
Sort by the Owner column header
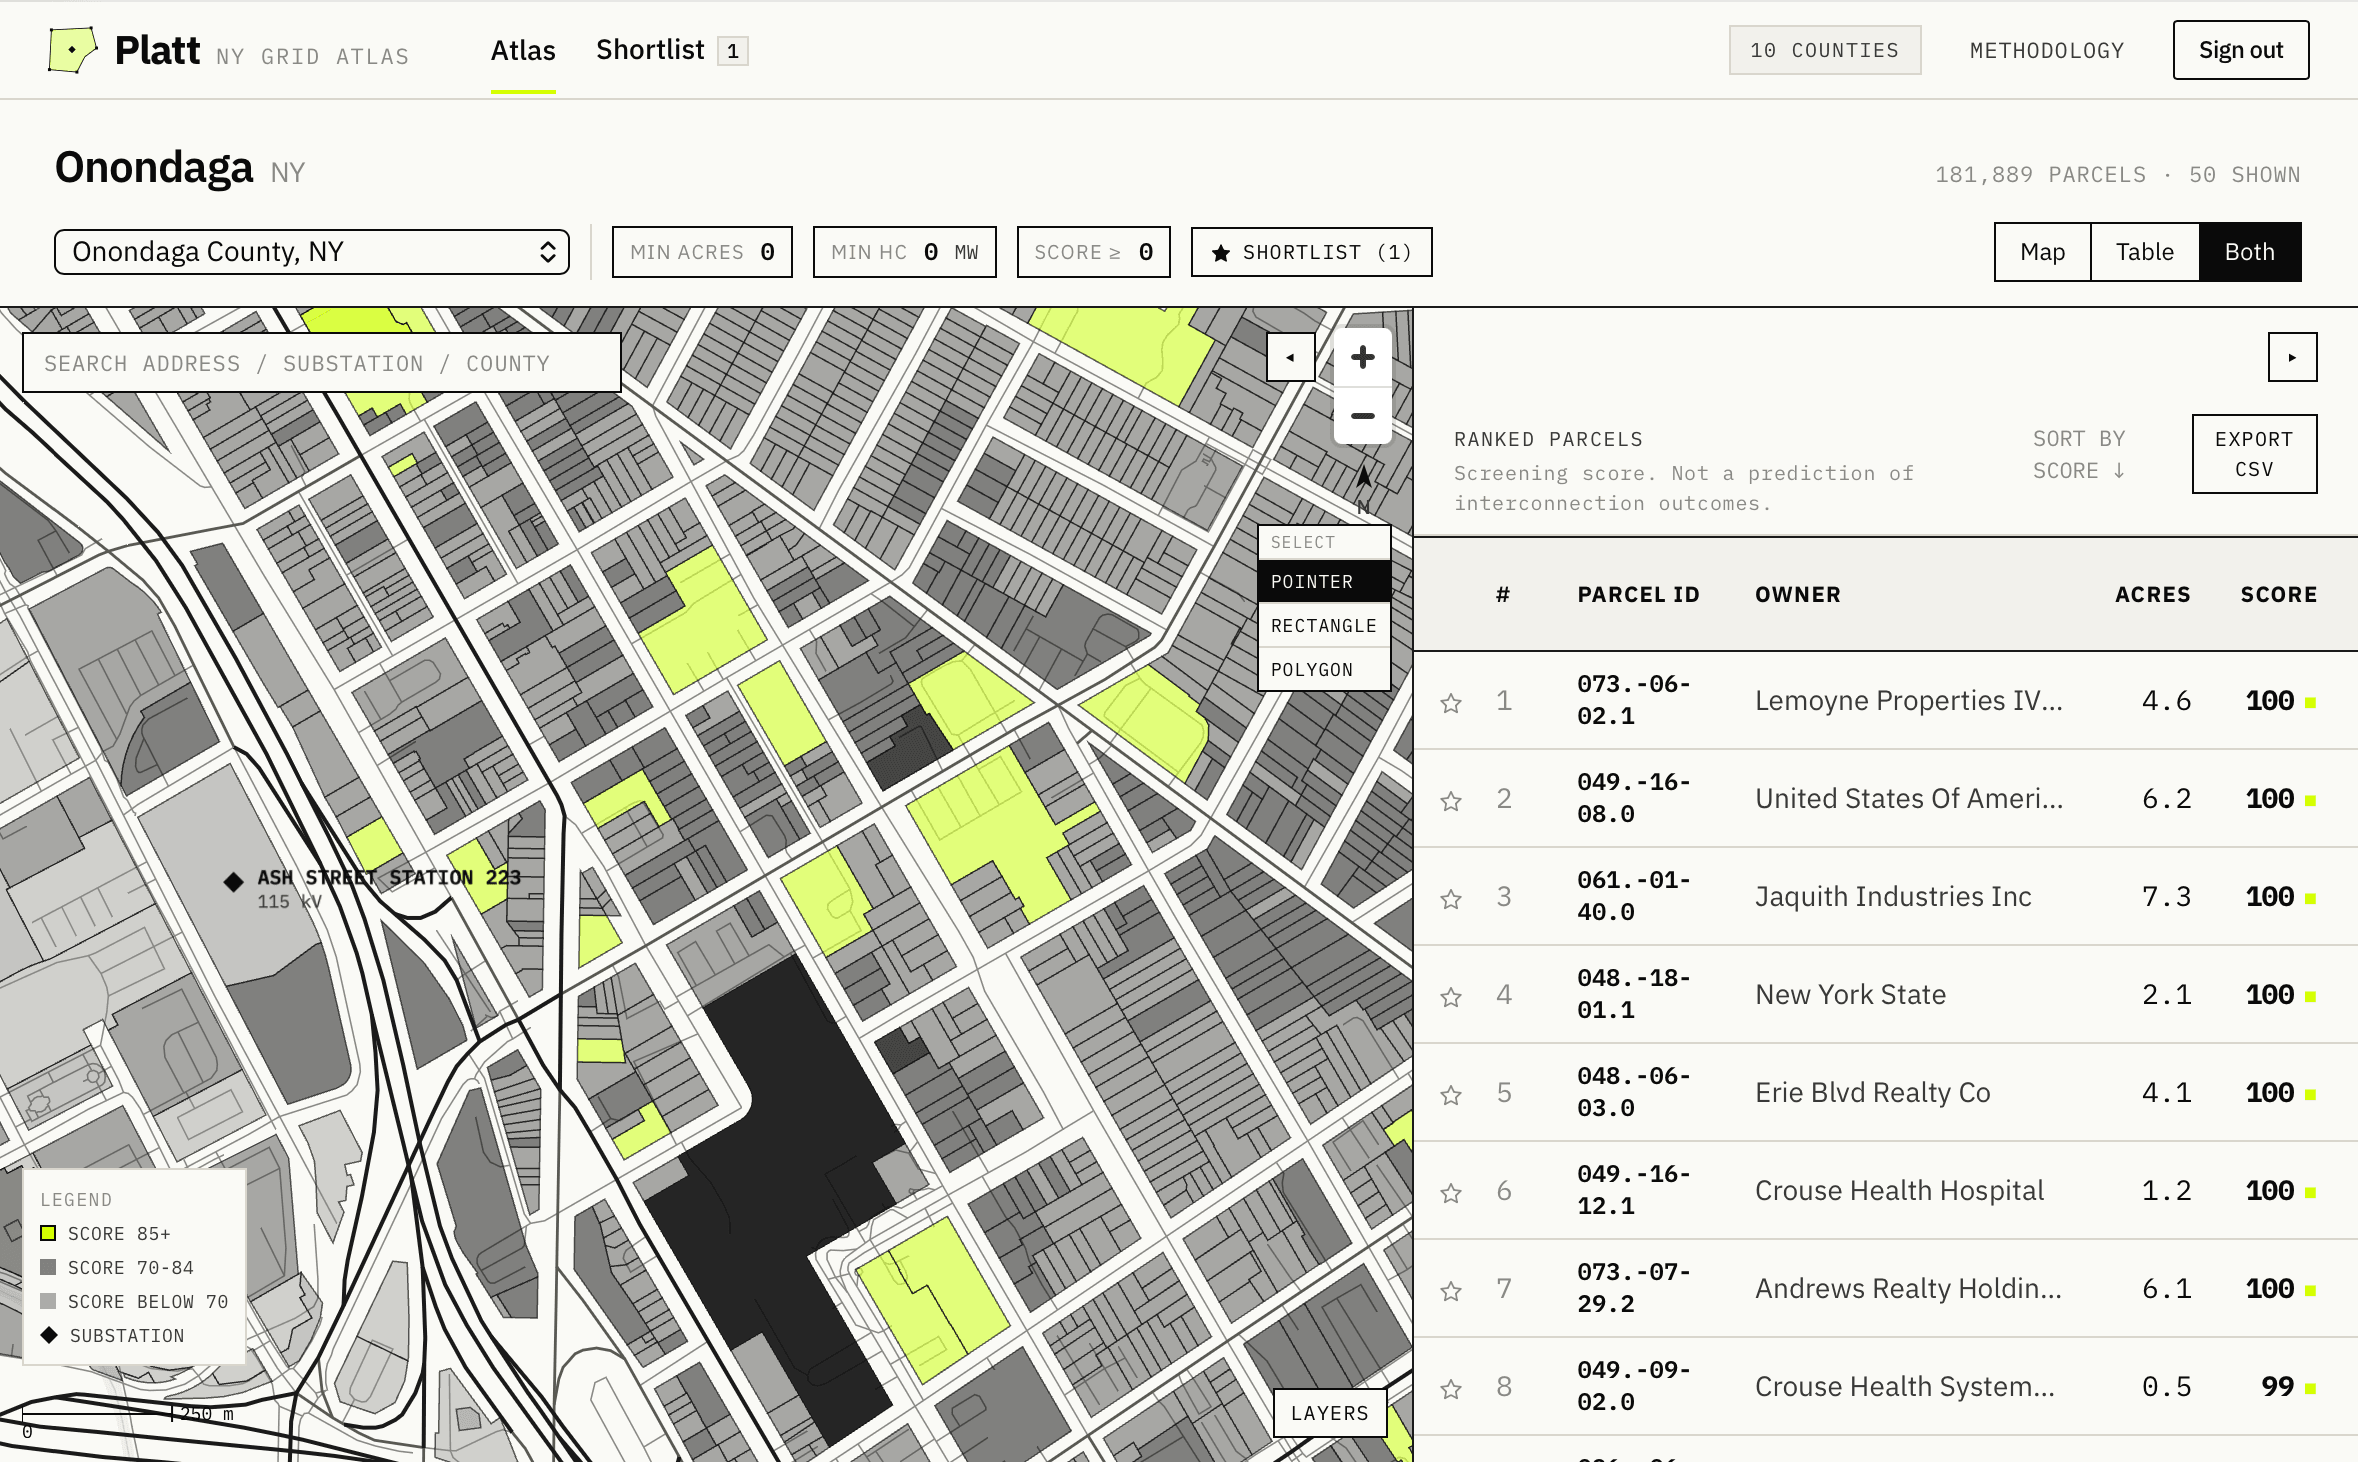pyautogui.click(x=1798, y=595)
